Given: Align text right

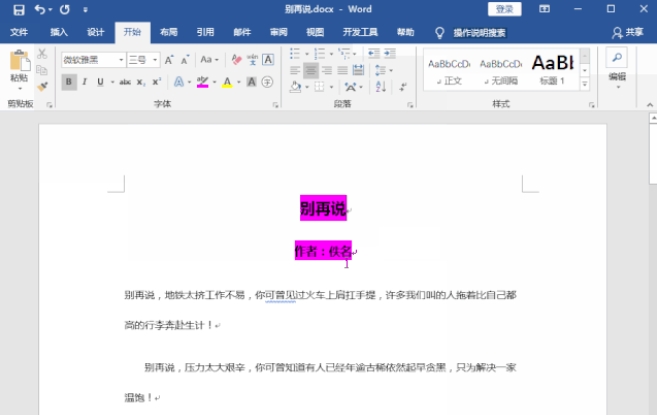Looking at the screenshot, I should point(327,70).
